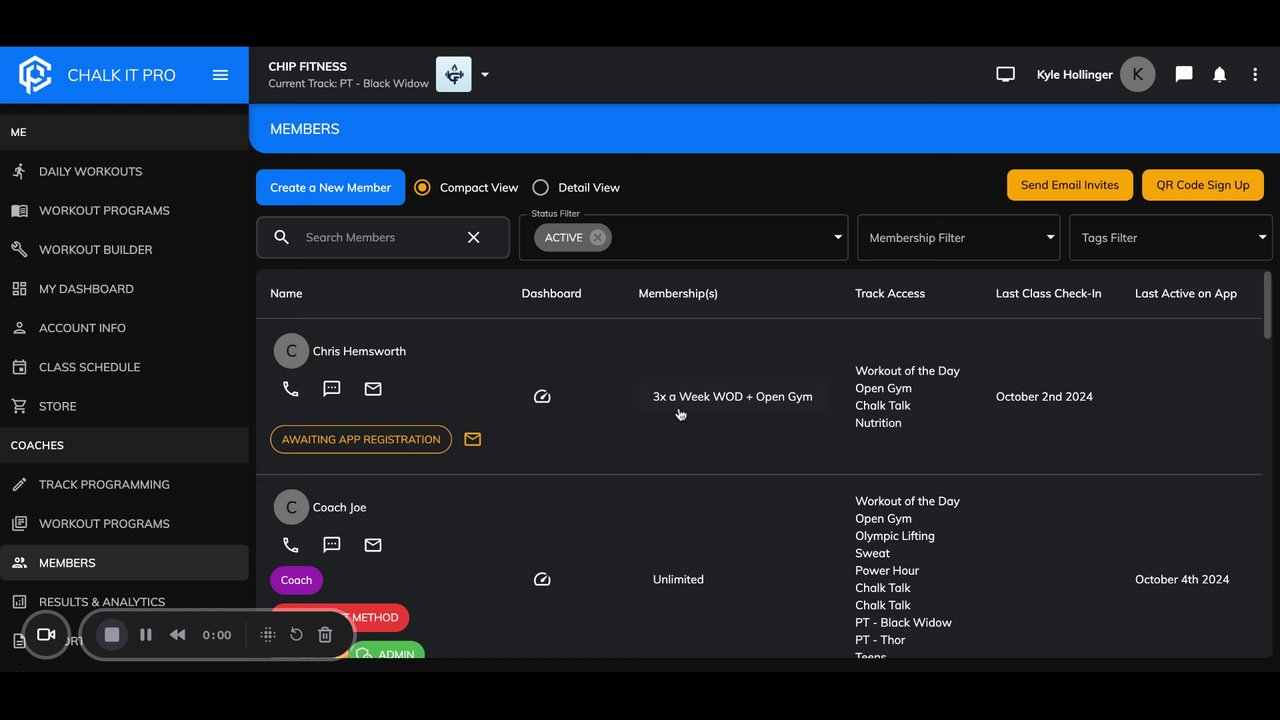Open Results & Analytics
This screenshot has height=720, width=1280.
click(124, 601)
